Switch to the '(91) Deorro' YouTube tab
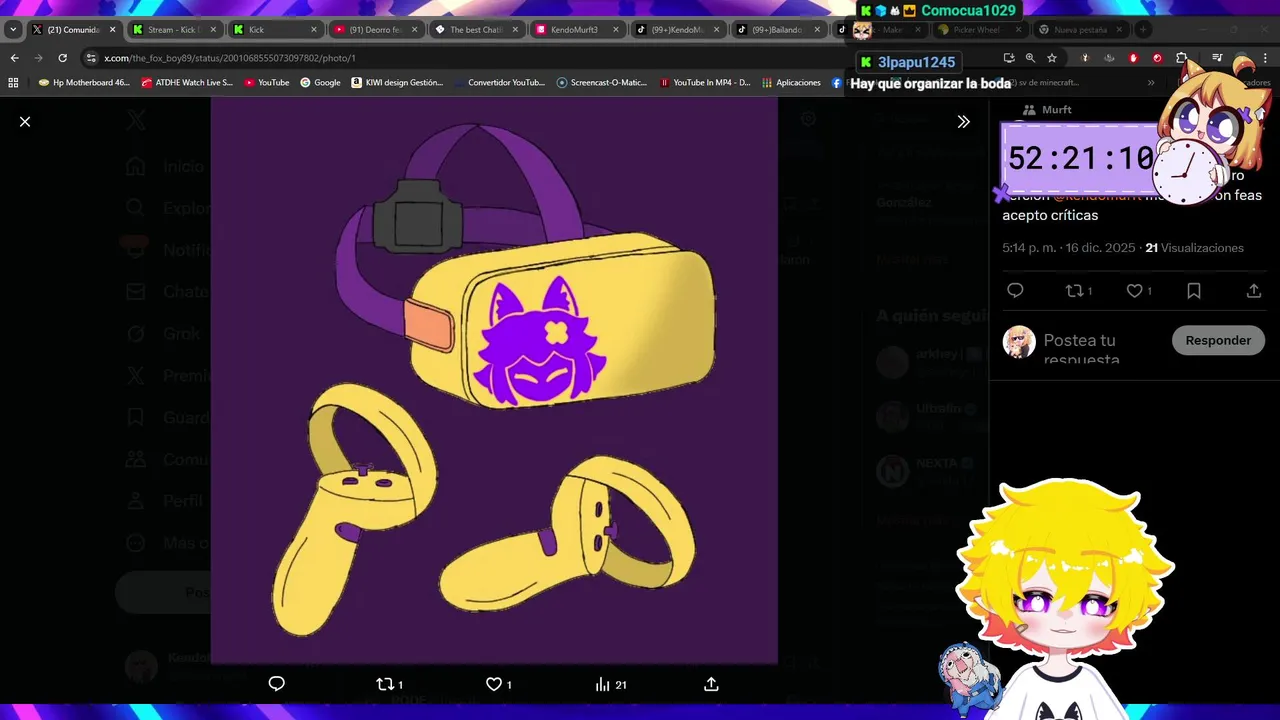The width and height of the screenshot is (1280, 720). [x=374, y=29]
